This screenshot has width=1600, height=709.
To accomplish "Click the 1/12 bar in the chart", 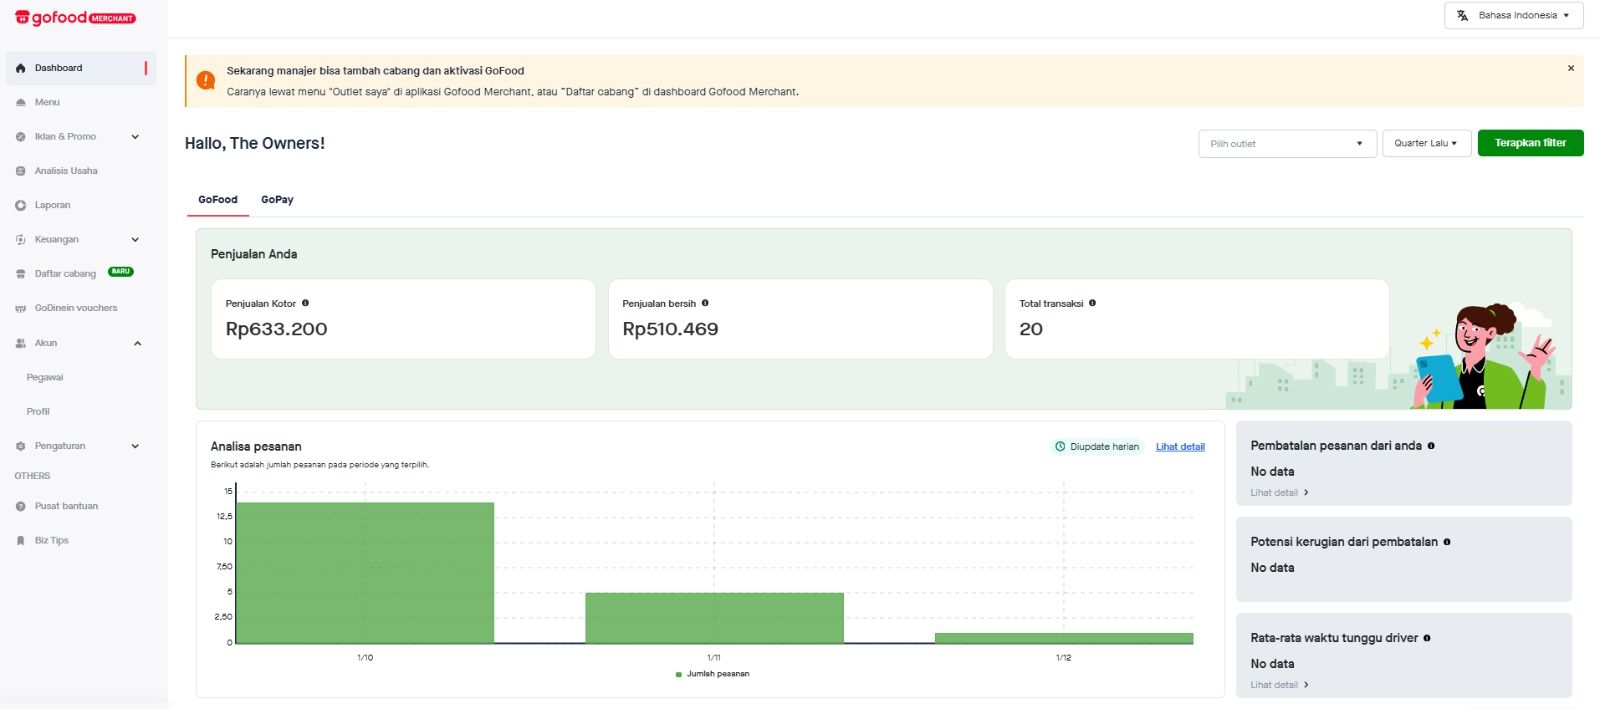I will [1064, 638].
